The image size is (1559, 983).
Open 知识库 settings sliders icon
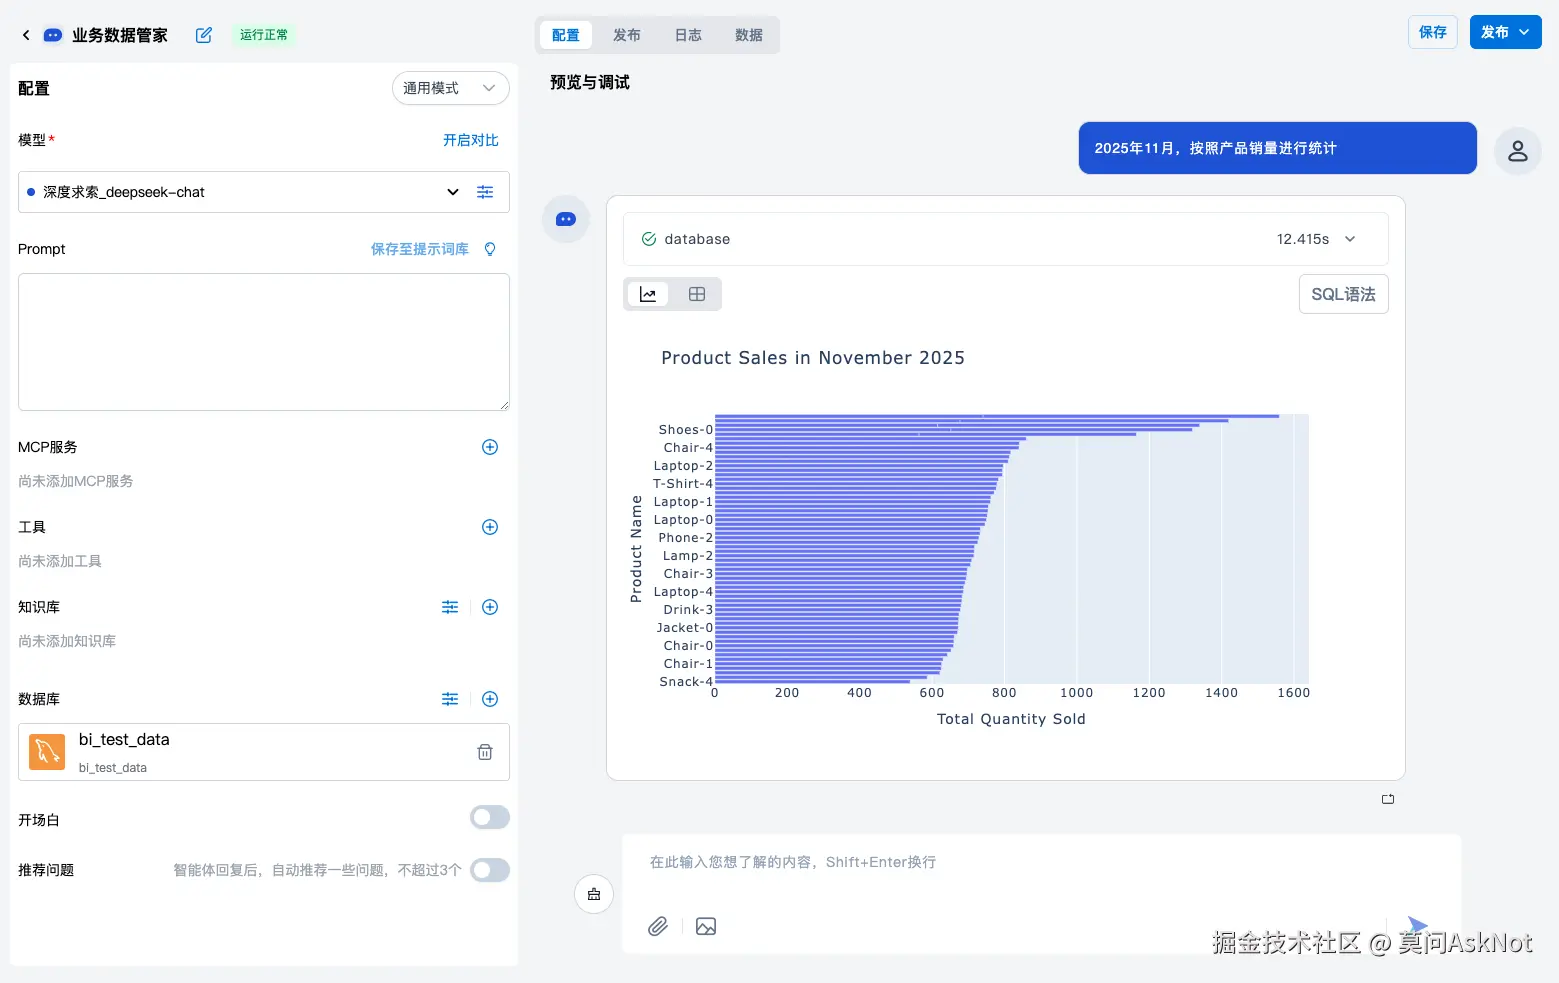[450, 607]
